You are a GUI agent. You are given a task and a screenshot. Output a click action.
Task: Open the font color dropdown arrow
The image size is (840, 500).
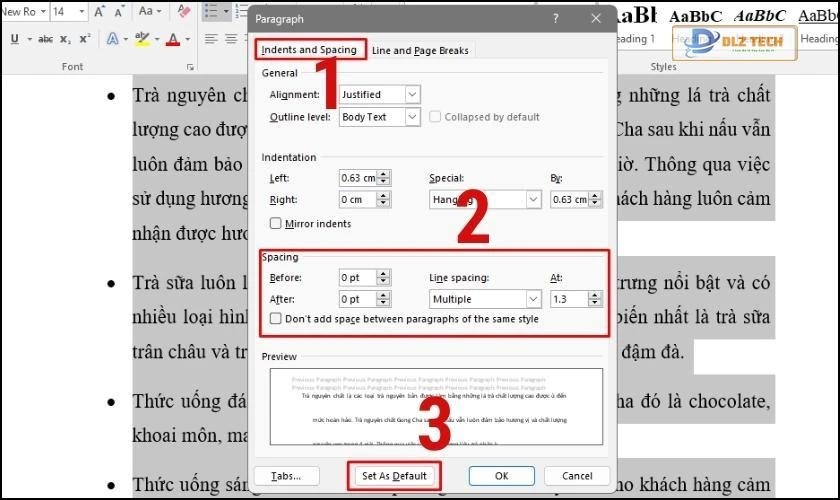click(188, 39)
